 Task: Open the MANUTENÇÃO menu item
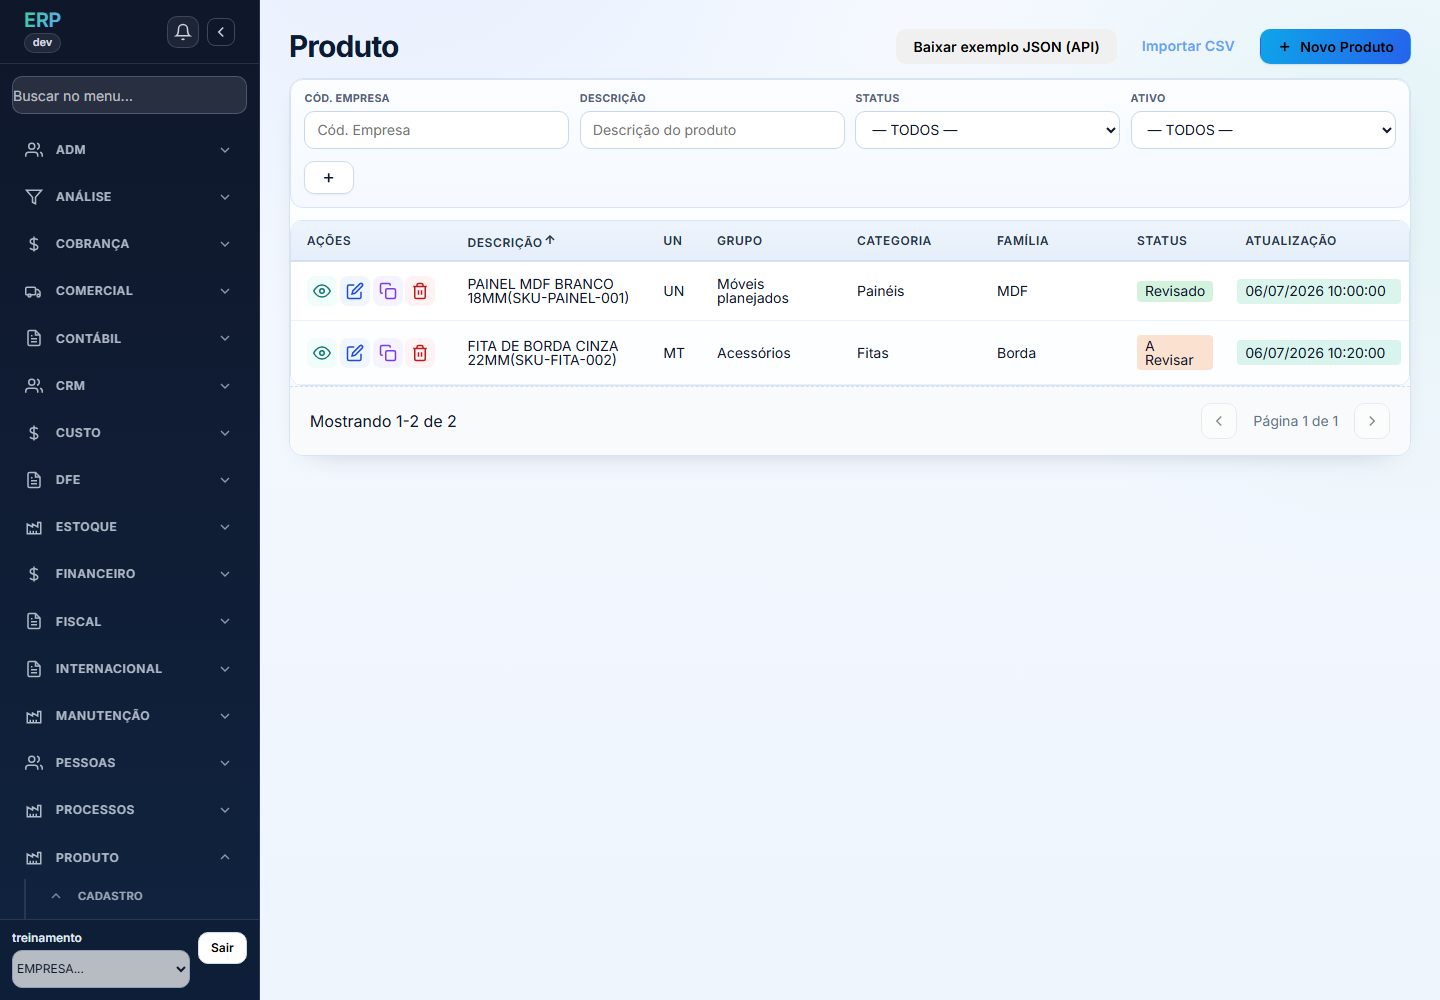pyautogui.click(x=129, y=716)
